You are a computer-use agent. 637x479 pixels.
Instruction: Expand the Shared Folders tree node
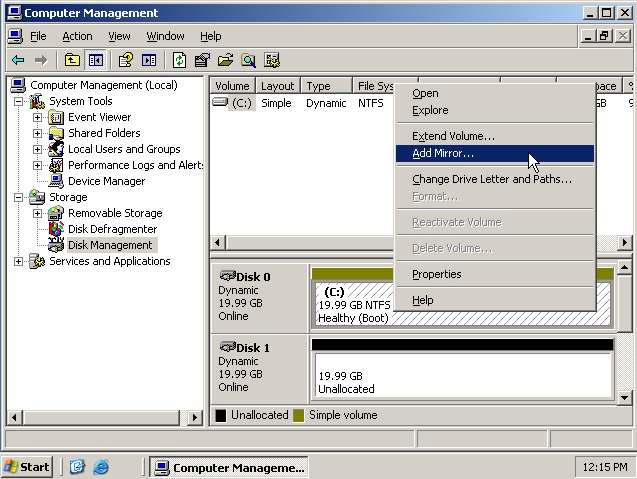pos(37,133)
